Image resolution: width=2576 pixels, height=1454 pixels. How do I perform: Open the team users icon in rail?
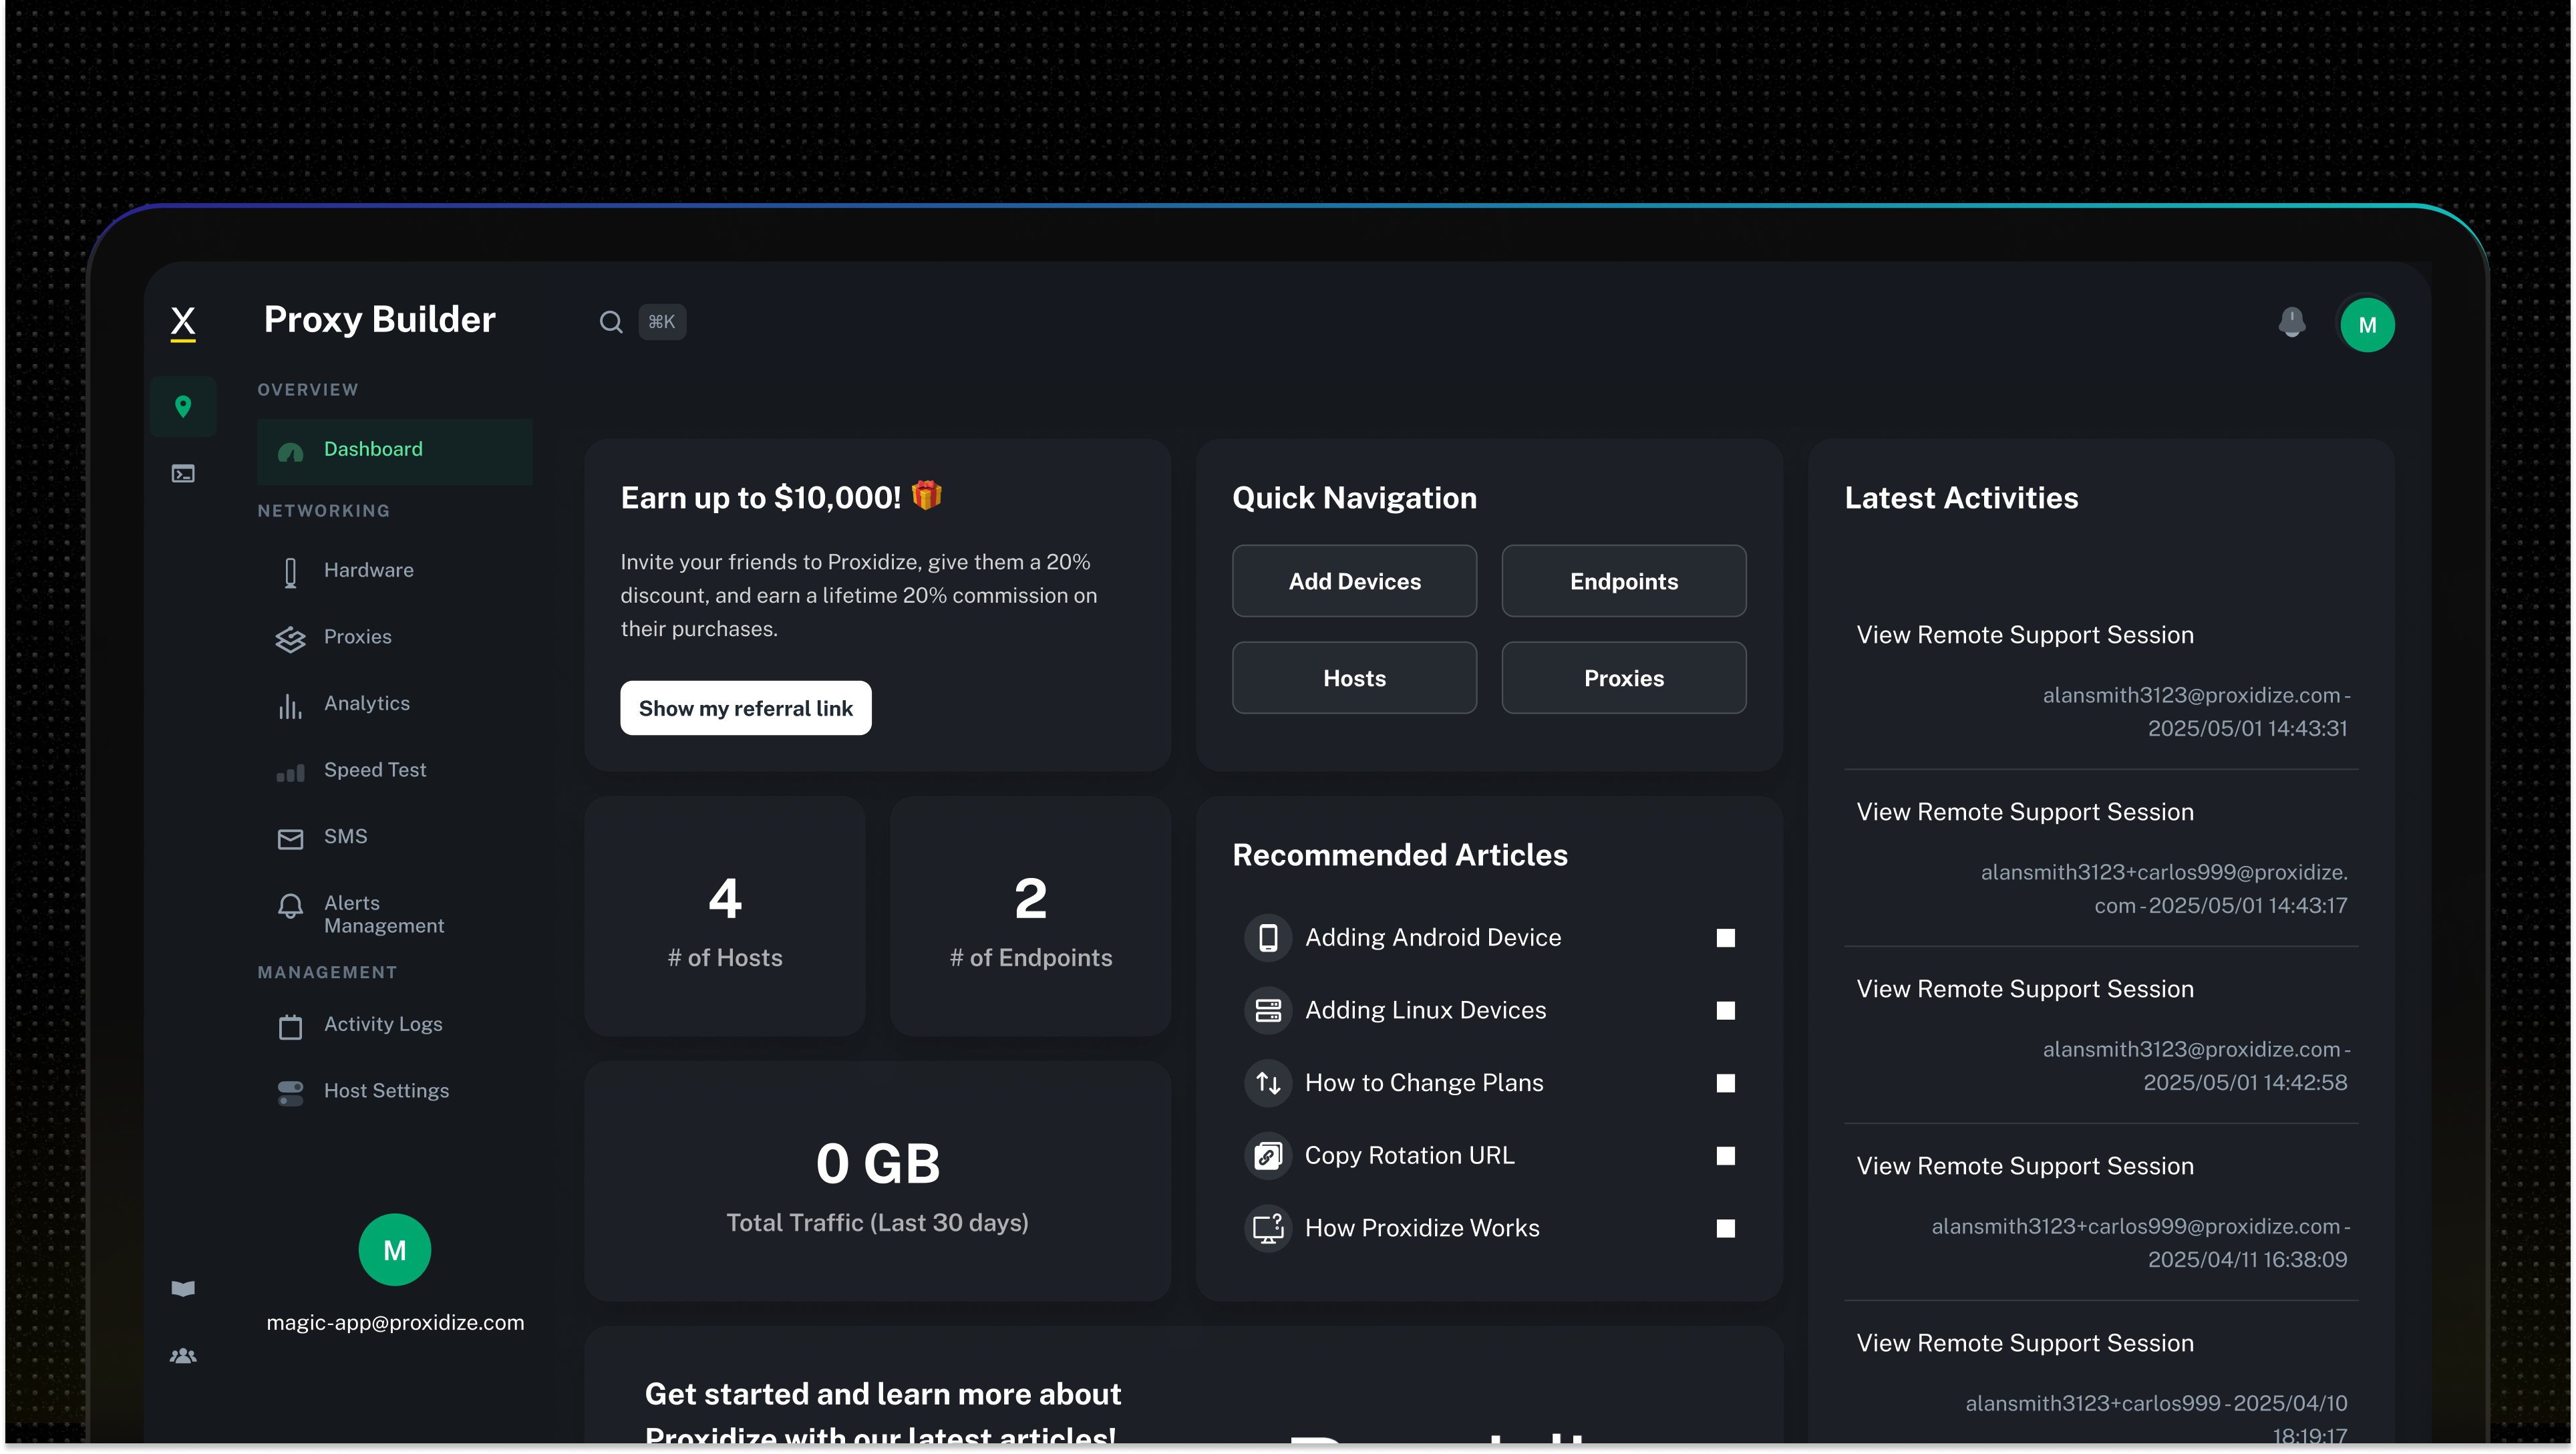click(183, 1356)
